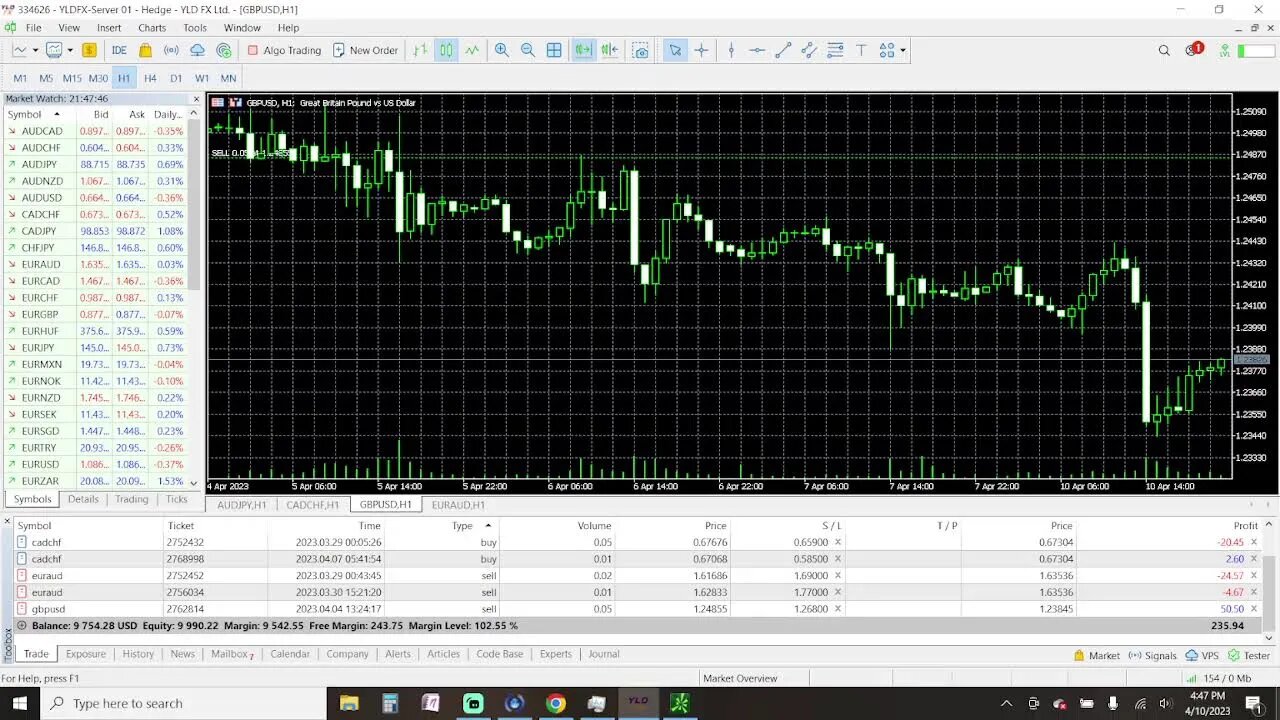Open the Market shopping bag icon
This screenshot has height=720, width=1280.
click(x=146, y=50)
